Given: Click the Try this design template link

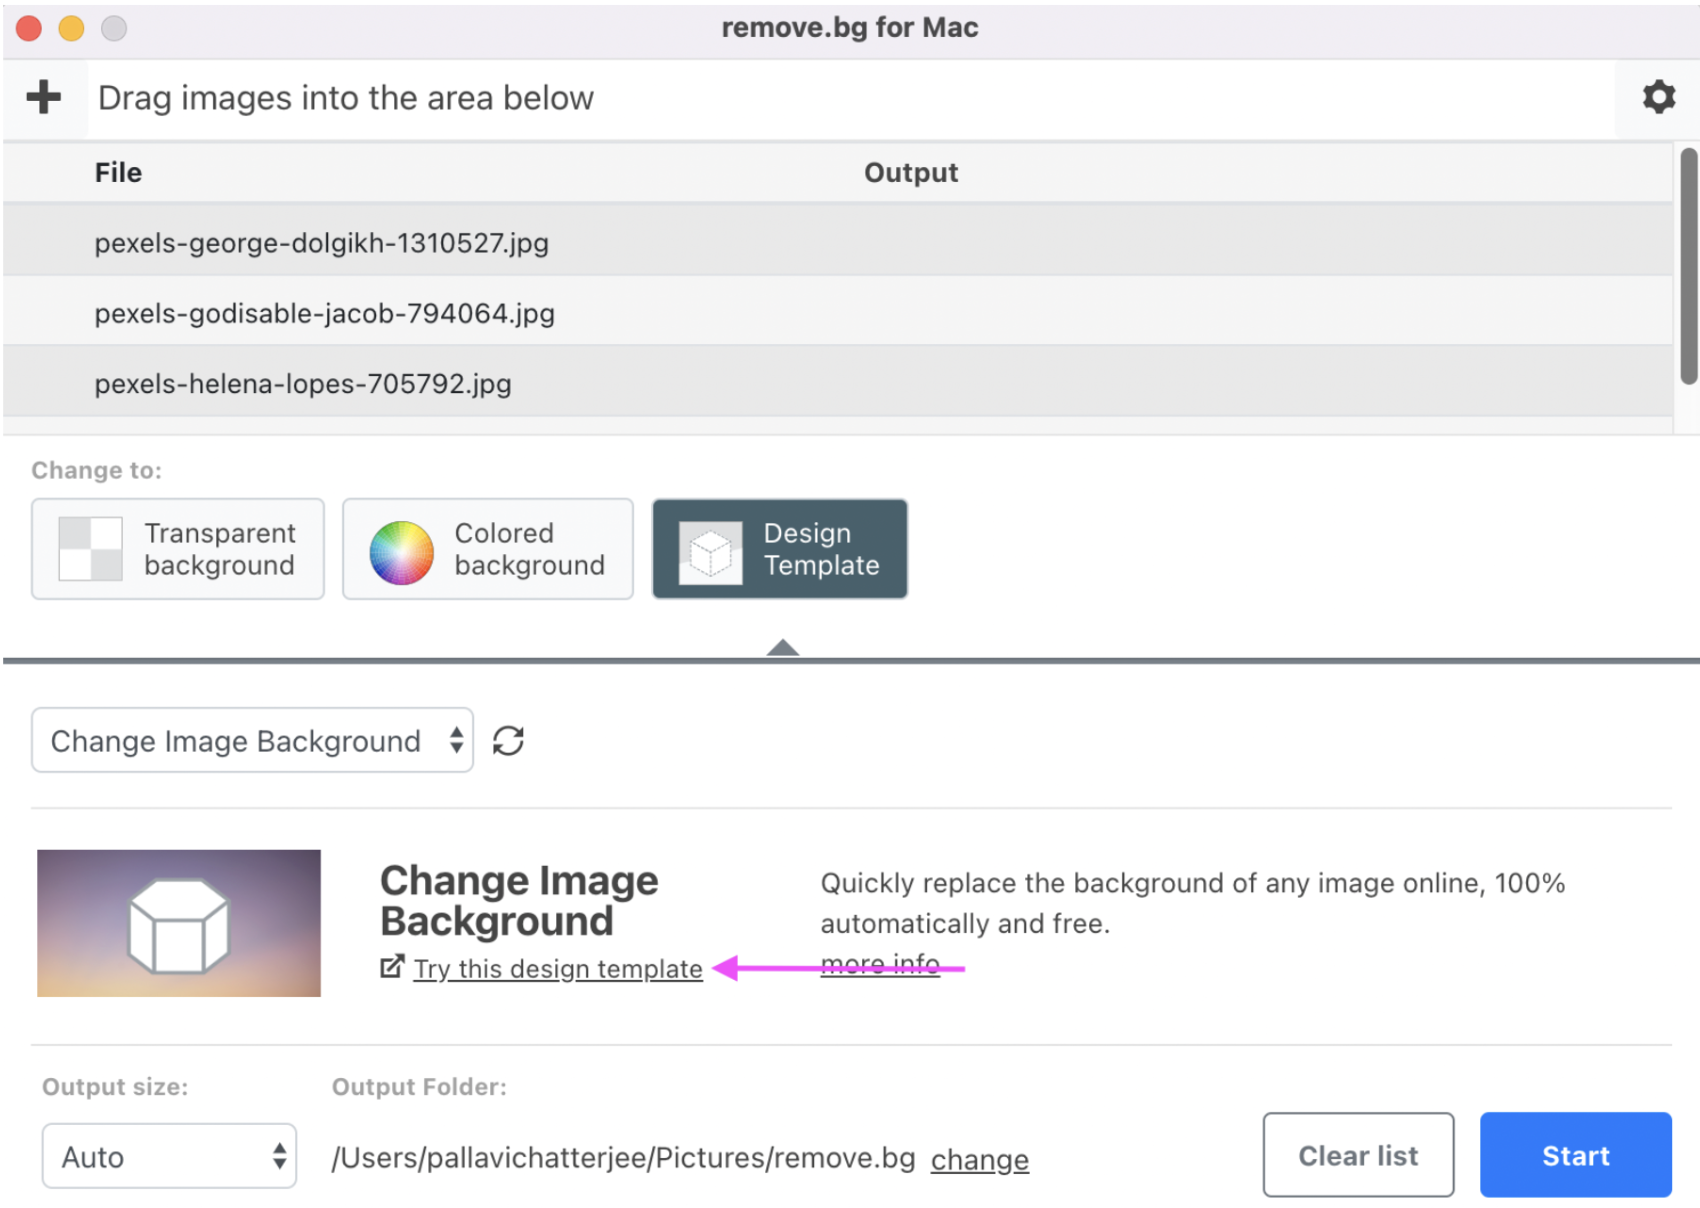Looking at the screenshot, I should pyautogui.click(x=558, y=968).
